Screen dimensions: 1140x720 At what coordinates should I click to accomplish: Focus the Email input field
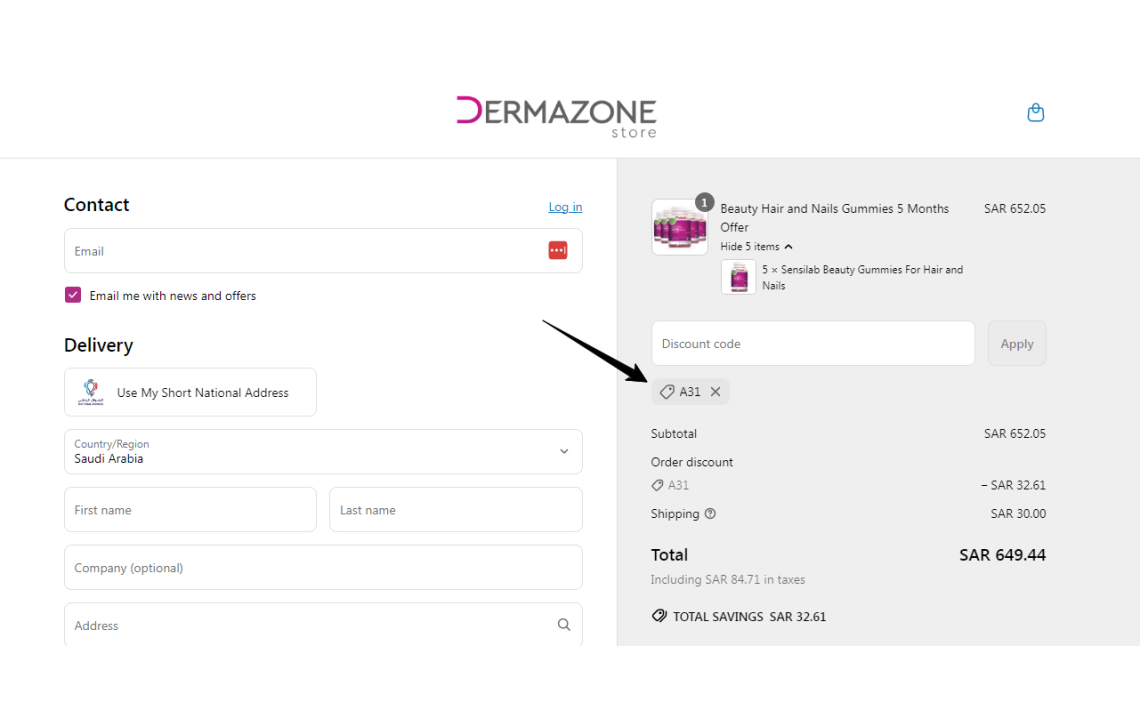[323, 251]
